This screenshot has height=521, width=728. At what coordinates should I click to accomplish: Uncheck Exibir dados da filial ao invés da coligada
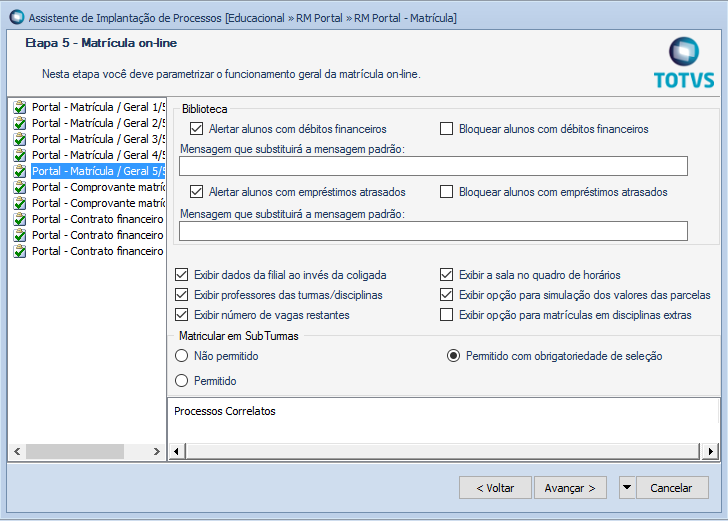point(182,275)
